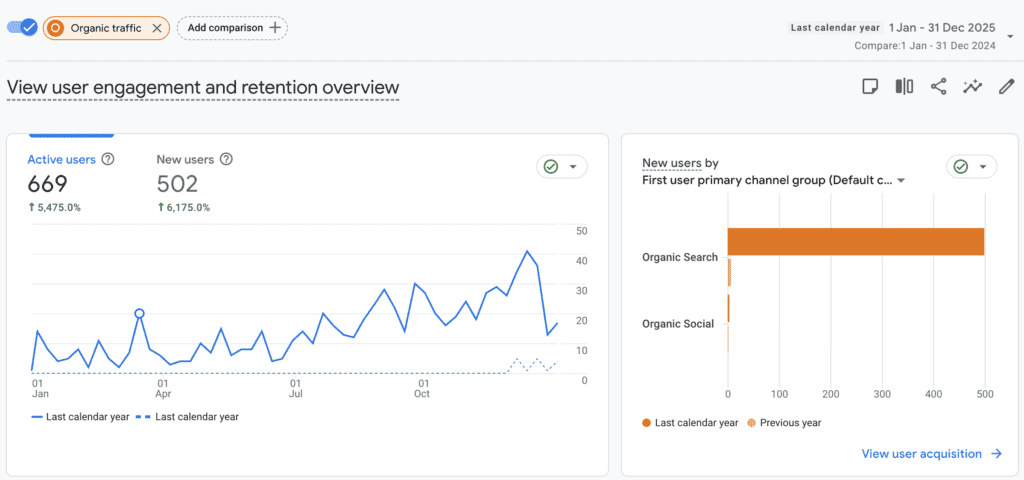Click the green check status on New users card
Image resolution: width=1024 pixels, height=480 pixels.
tap(961, 167)
